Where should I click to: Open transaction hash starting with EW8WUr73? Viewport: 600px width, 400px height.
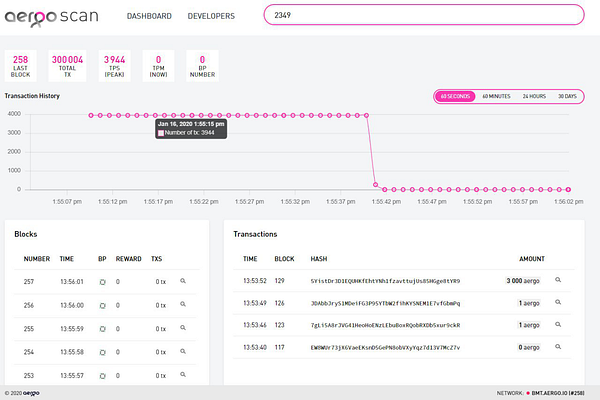(385, 348)
